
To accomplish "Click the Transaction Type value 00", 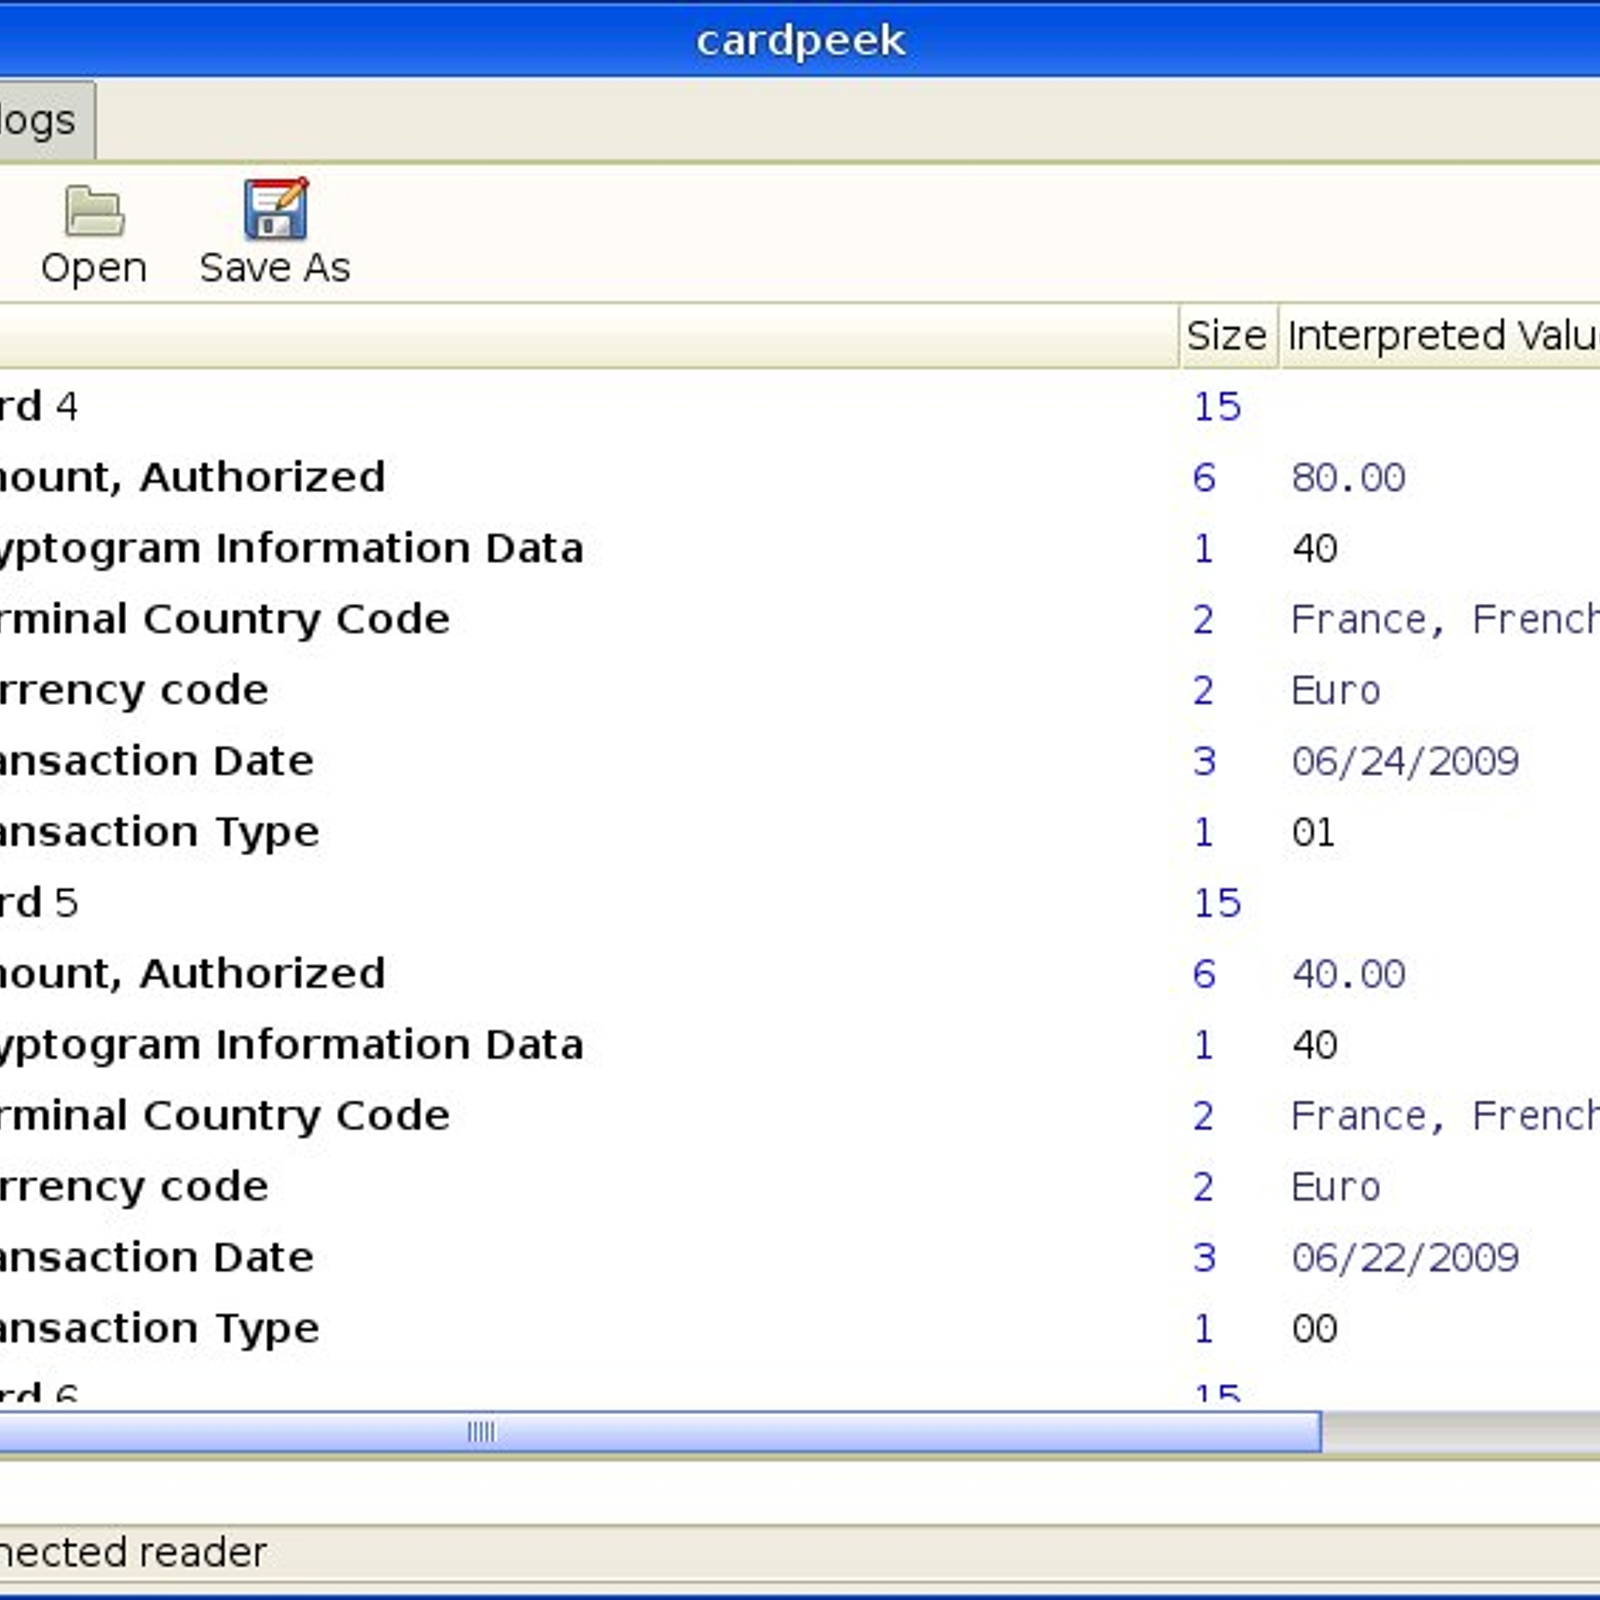I will (1314, 1329).
